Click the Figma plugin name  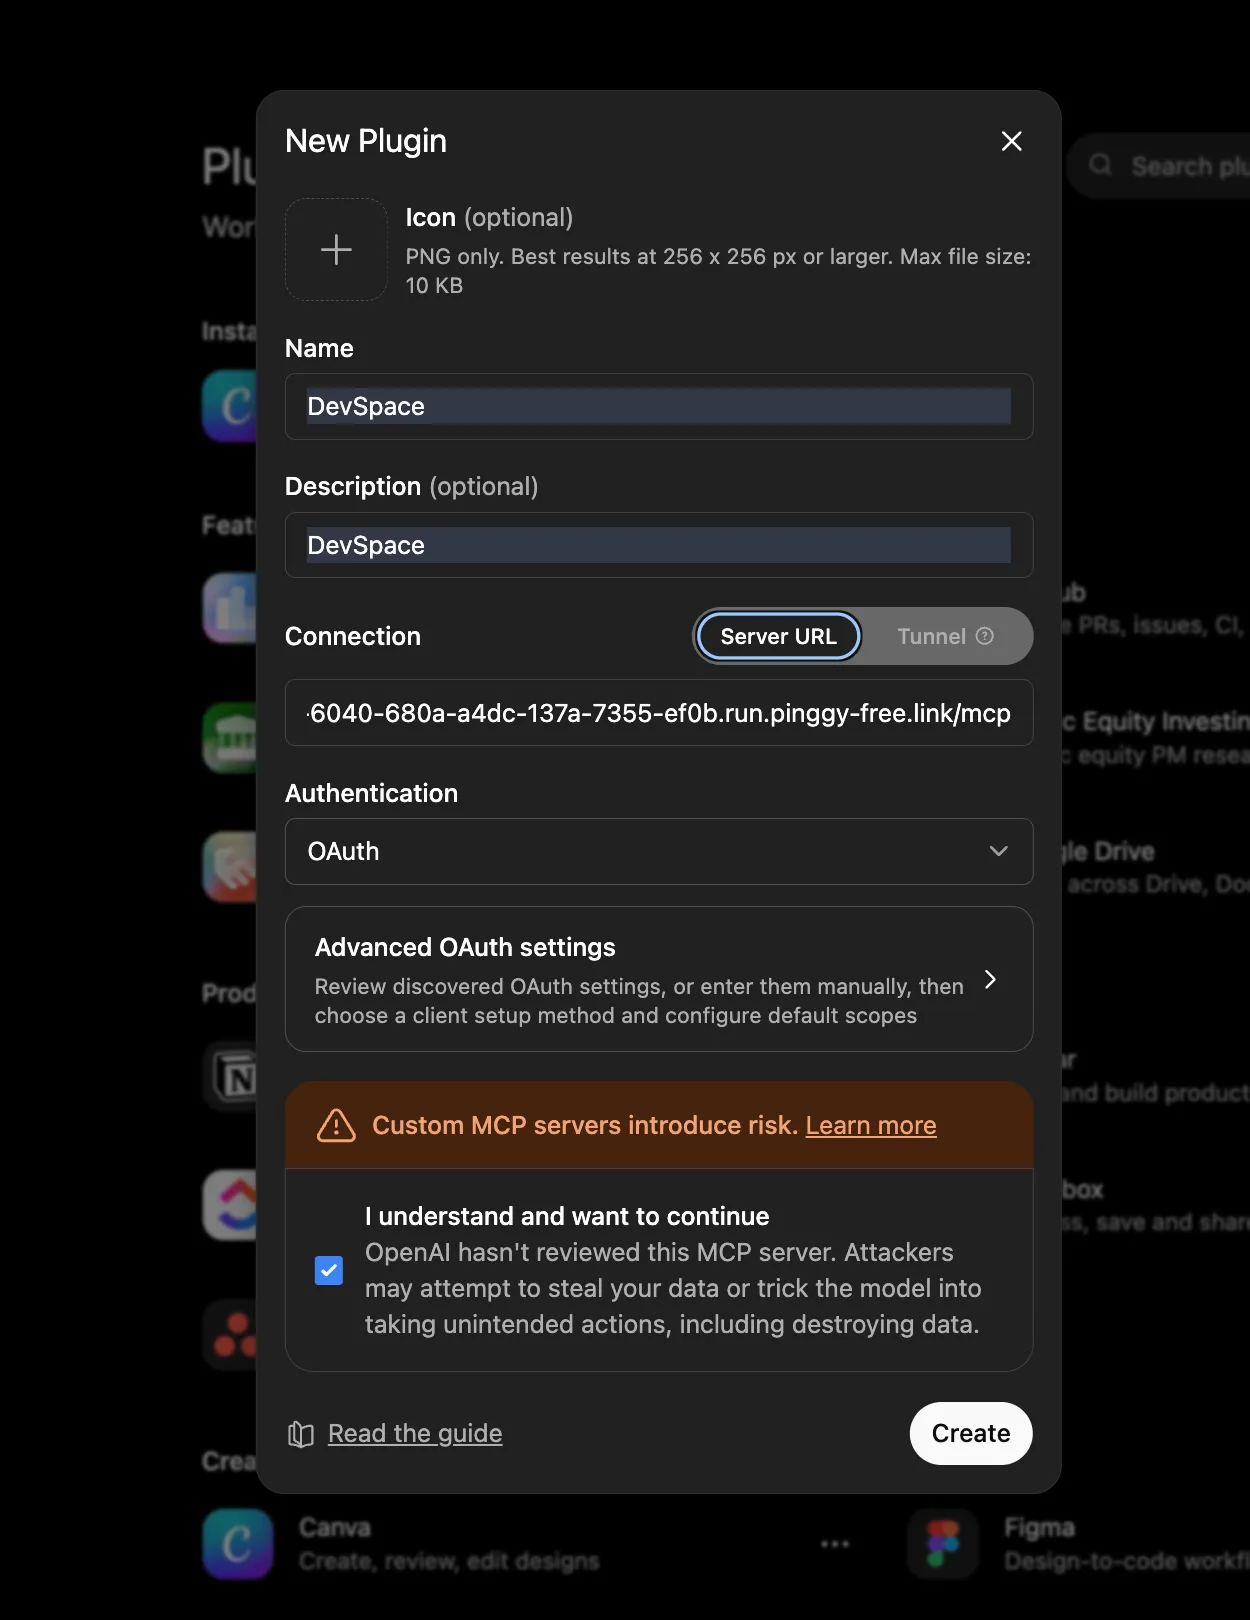point(1040,1528)
